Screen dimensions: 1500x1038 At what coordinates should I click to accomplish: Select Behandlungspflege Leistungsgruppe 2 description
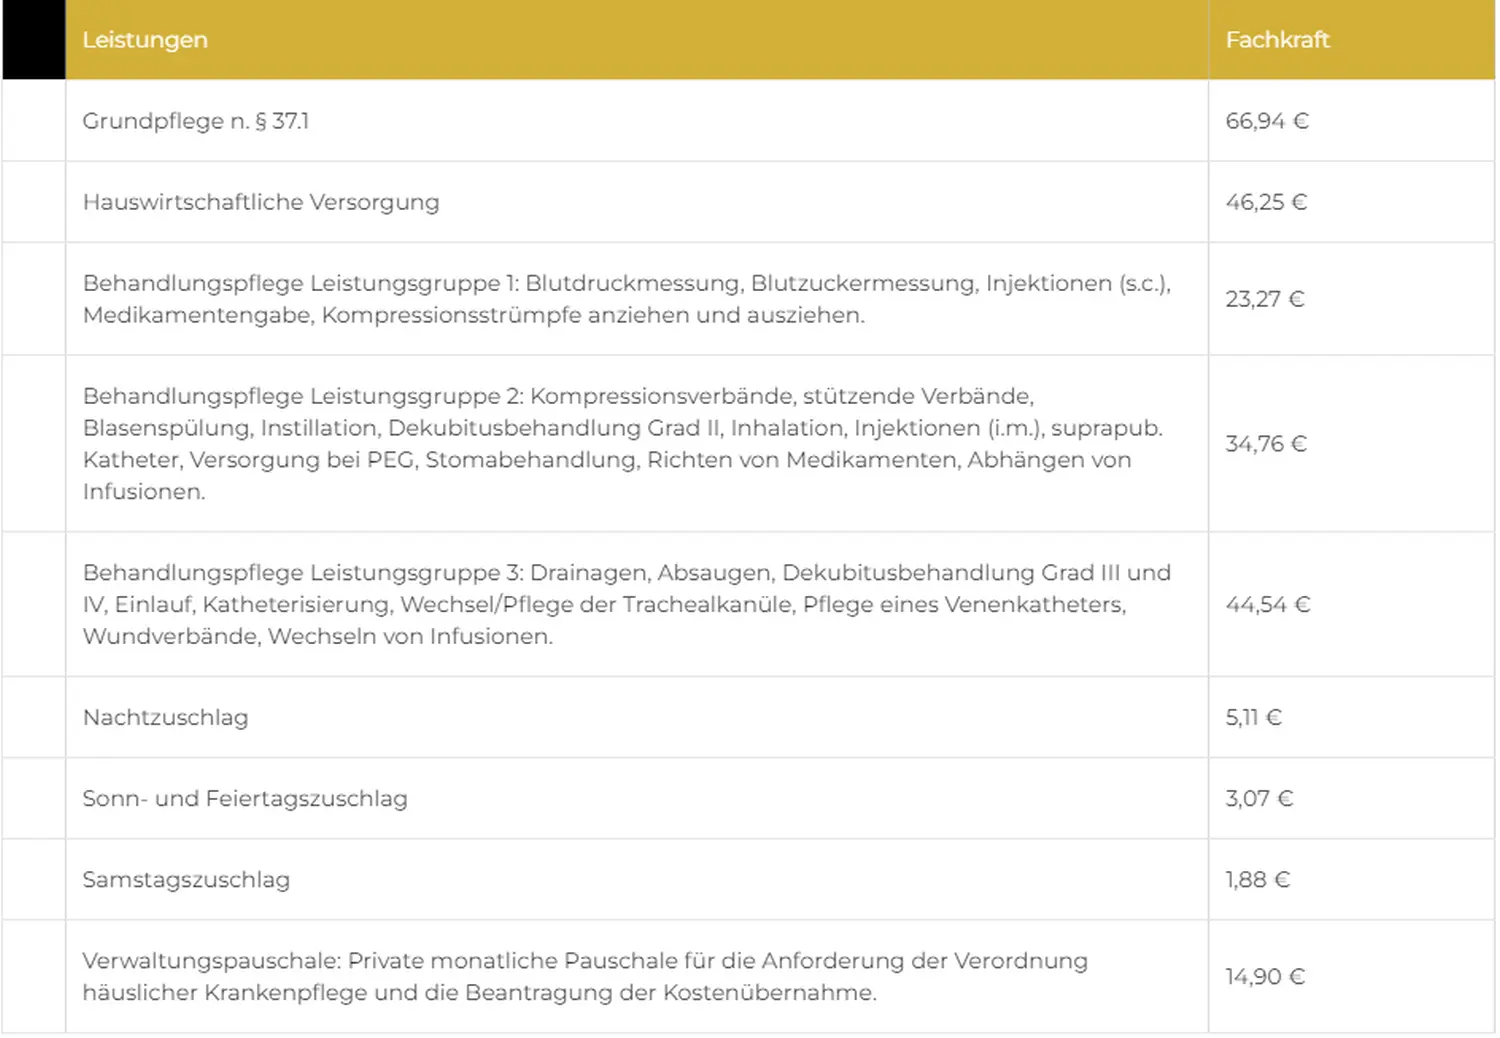click(623, 444)
